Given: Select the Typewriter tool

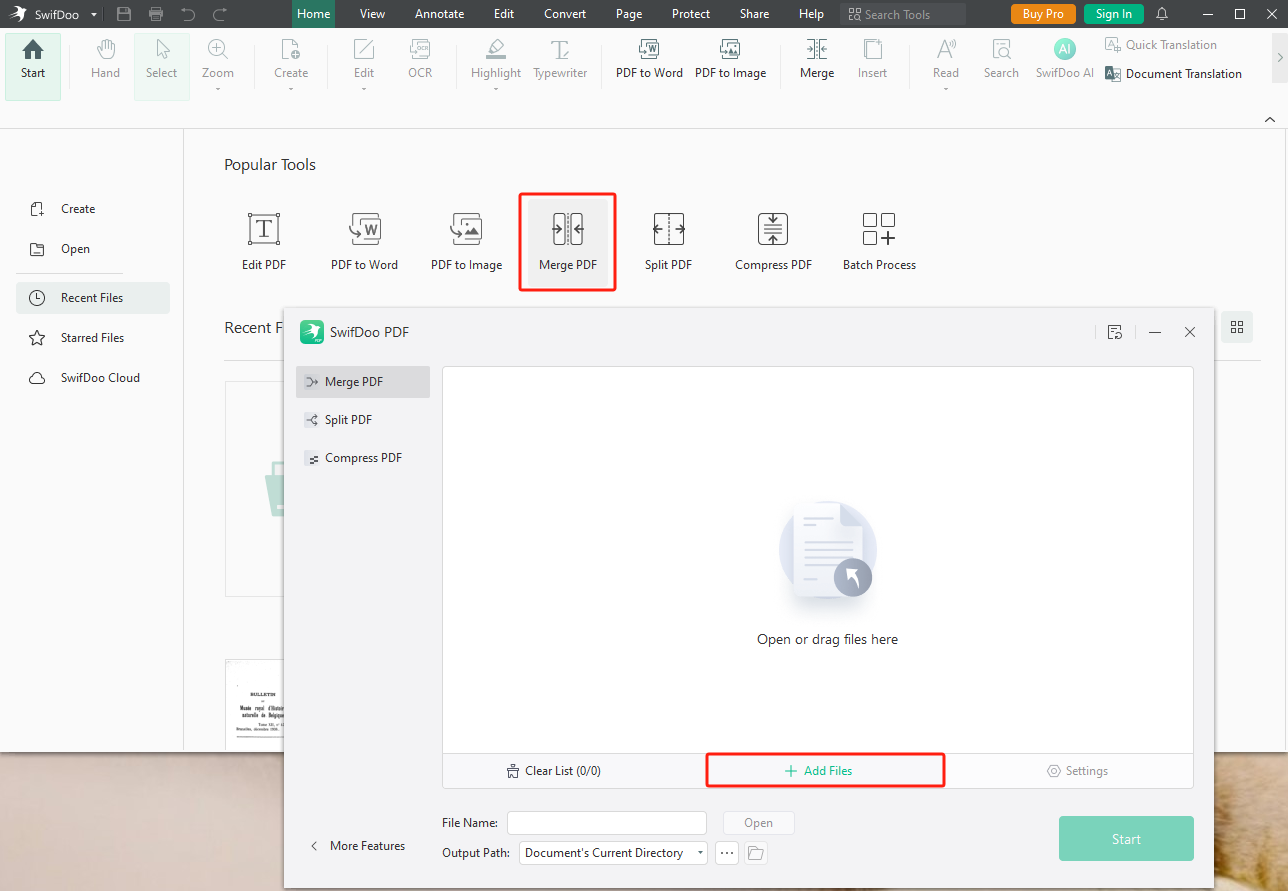Looking at the screenshot, I should [559, 60].
